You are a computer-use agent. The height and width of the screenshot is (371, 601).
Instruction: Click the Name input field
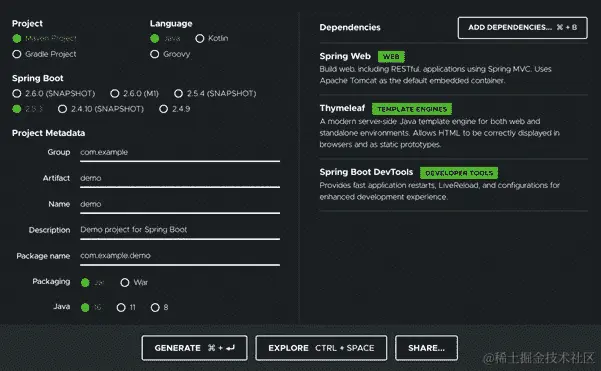tap(180, 204)
